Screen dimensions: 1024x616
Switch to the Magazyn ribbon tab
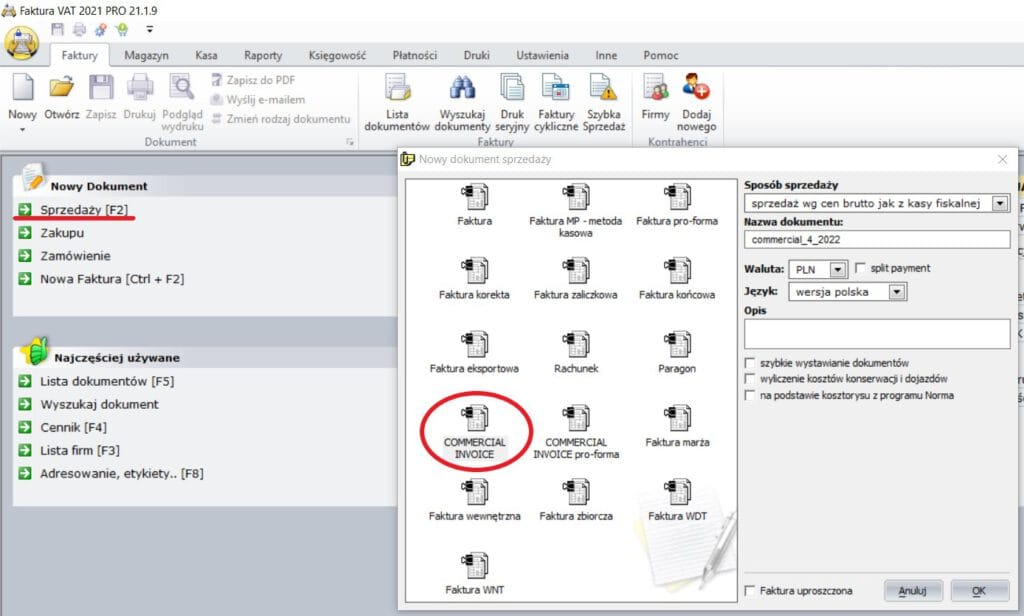pyautogui.click(x=146, y=56)
